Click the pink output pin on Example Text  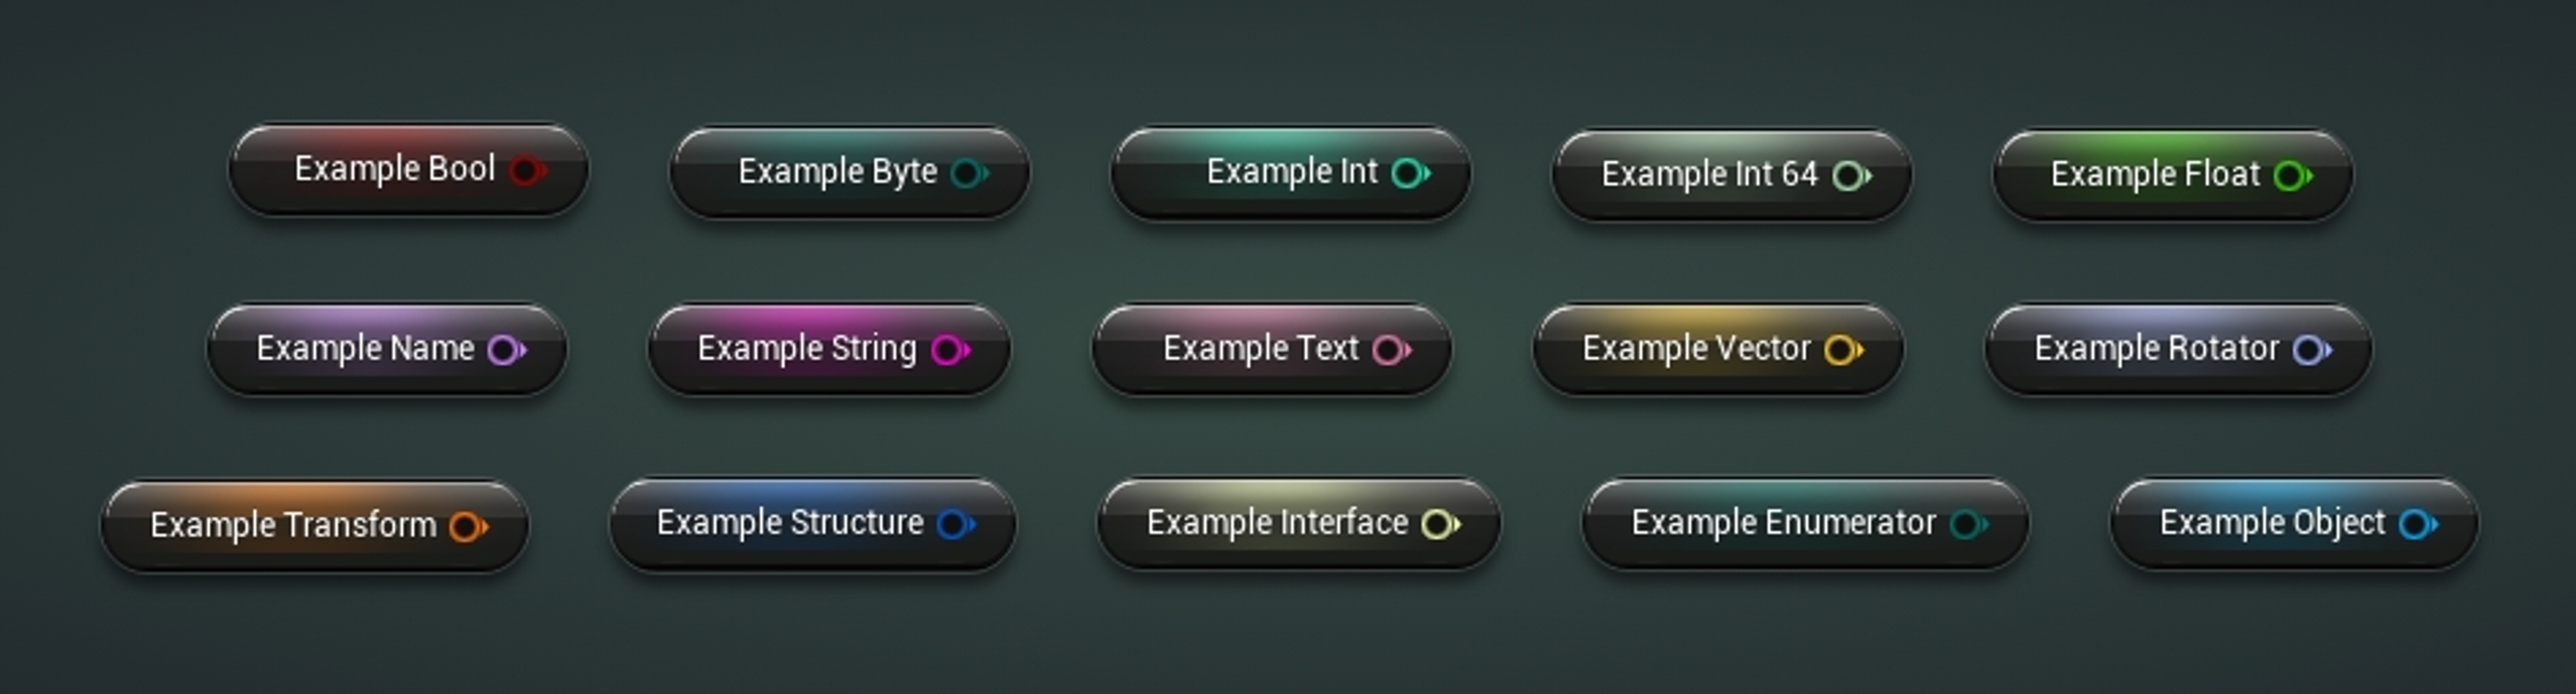pyautogui.click(x=1392, y=350)
